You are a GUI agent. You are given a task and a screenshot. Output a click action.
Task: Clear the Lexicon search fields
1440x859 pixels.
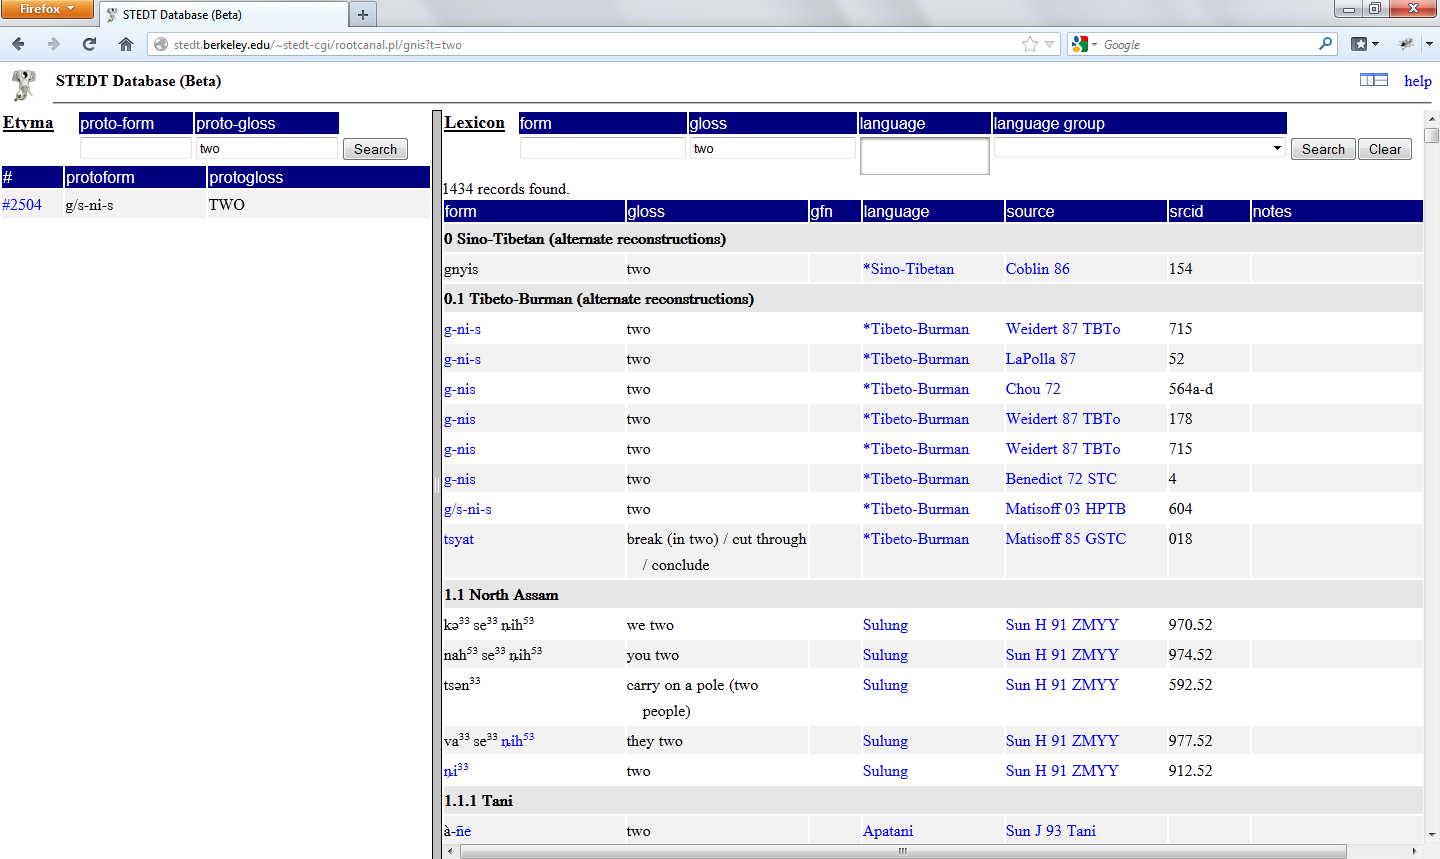point(1384,149)
